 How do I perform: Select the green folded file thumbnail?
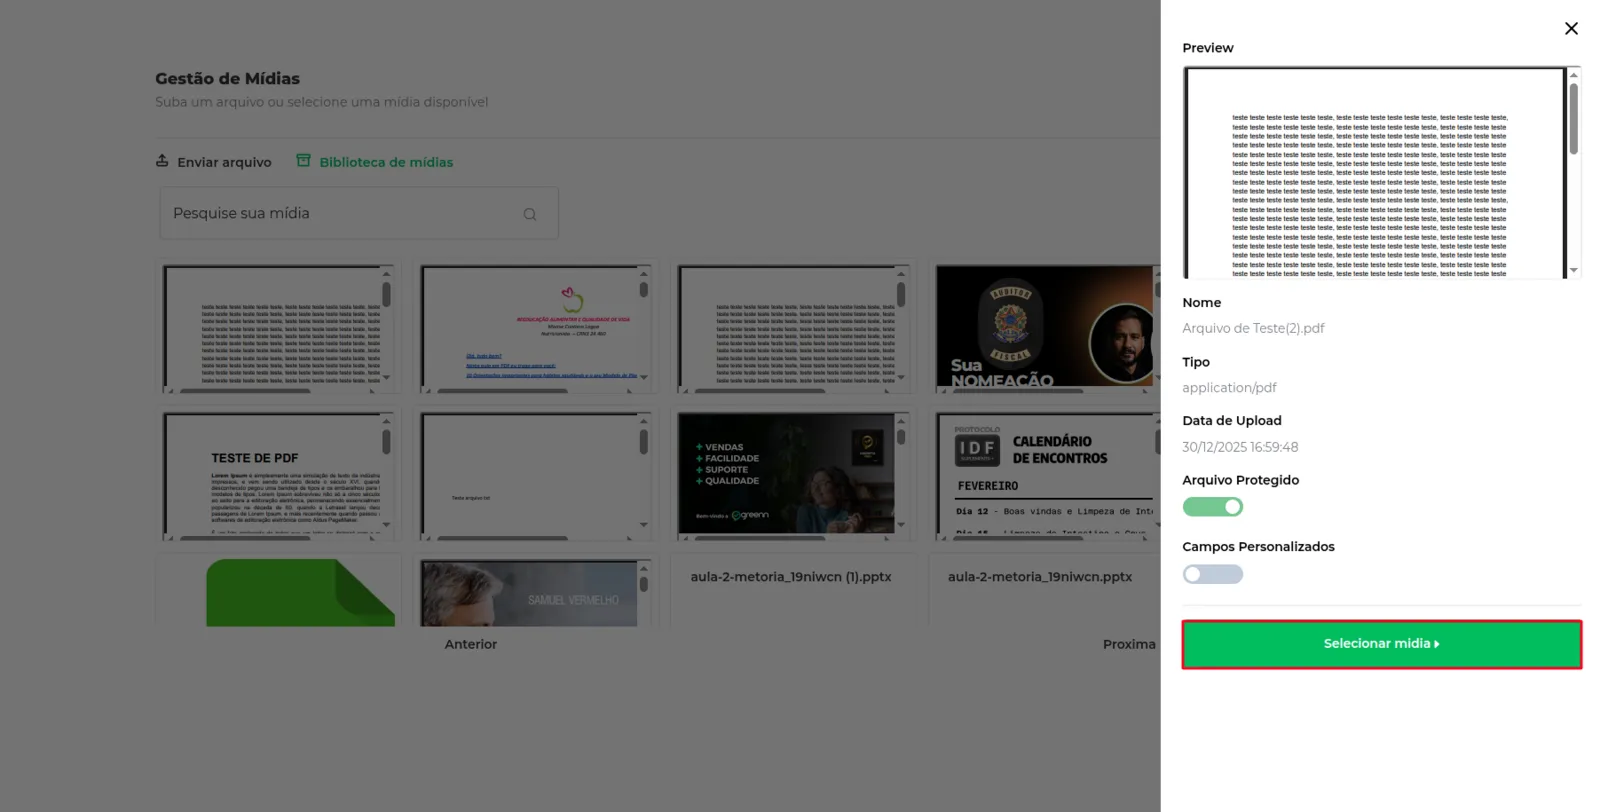[300, 593]
